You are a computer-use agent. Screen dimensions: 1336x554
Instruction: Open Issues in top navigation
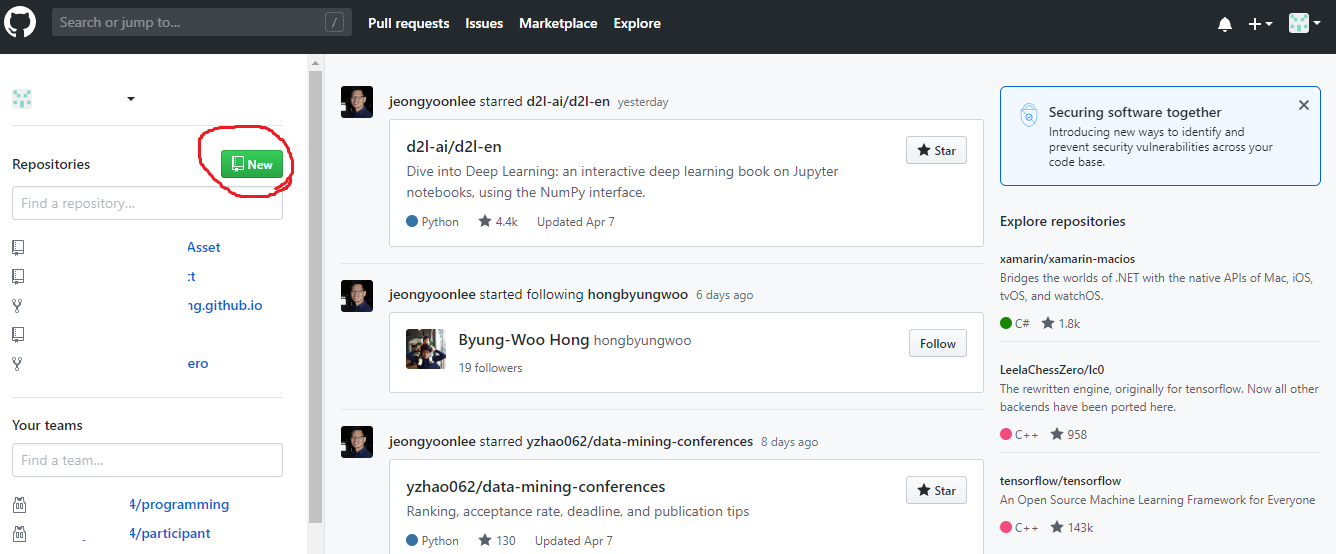[x=484, y=23]
